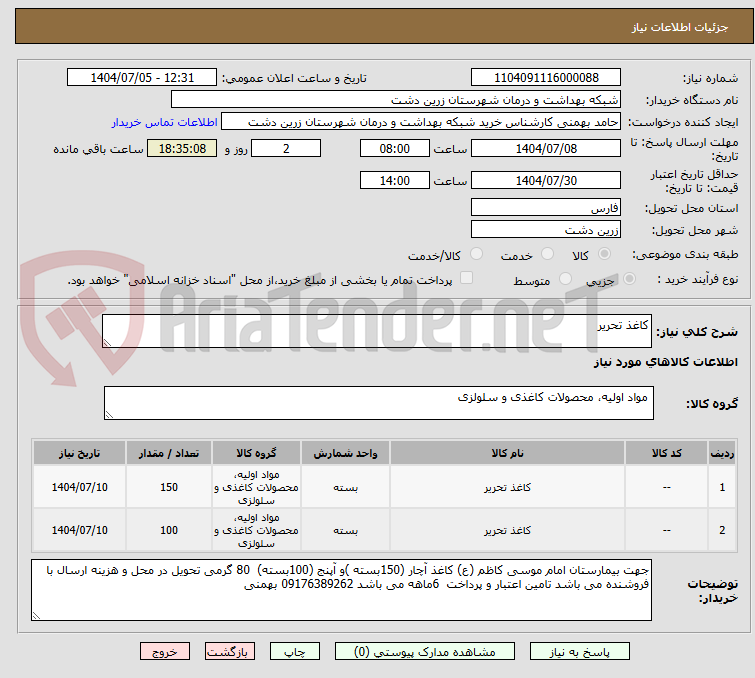Select the کالا radio button
Image resolution: width=755 pixels, height=678 pixels.
pos(604,254)
